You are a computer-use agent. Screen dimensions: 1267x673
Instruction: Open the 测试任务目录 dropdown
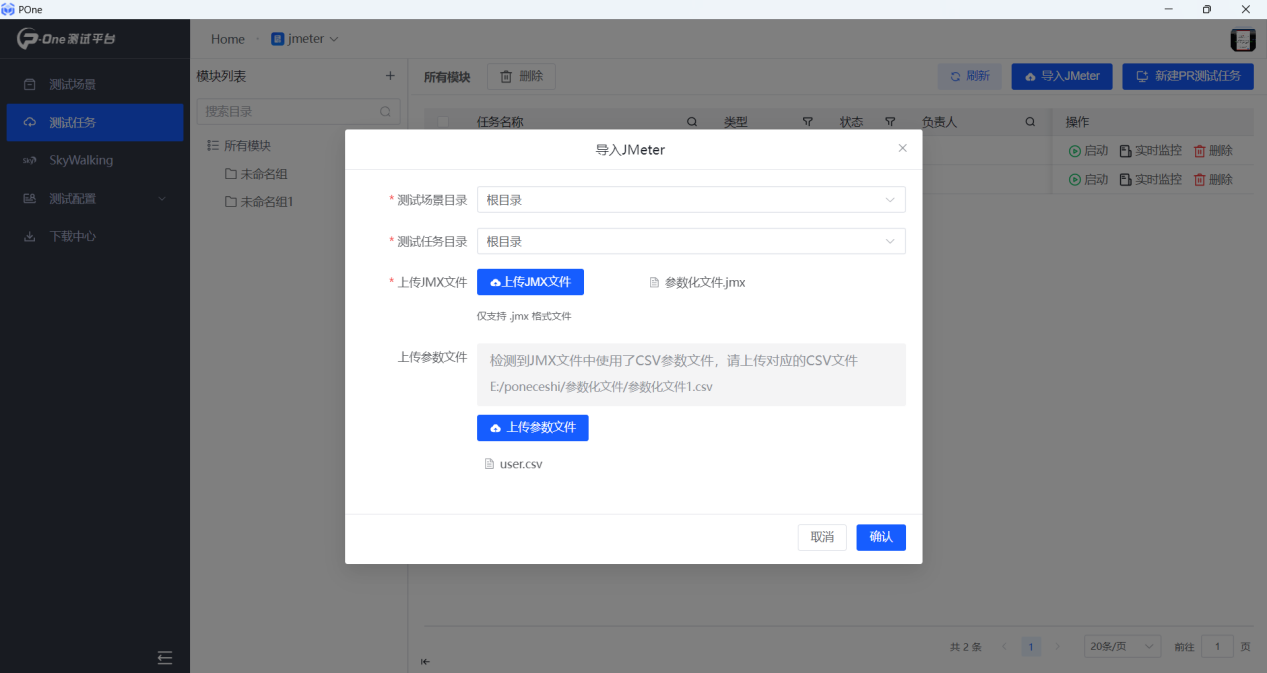(691, 242)
